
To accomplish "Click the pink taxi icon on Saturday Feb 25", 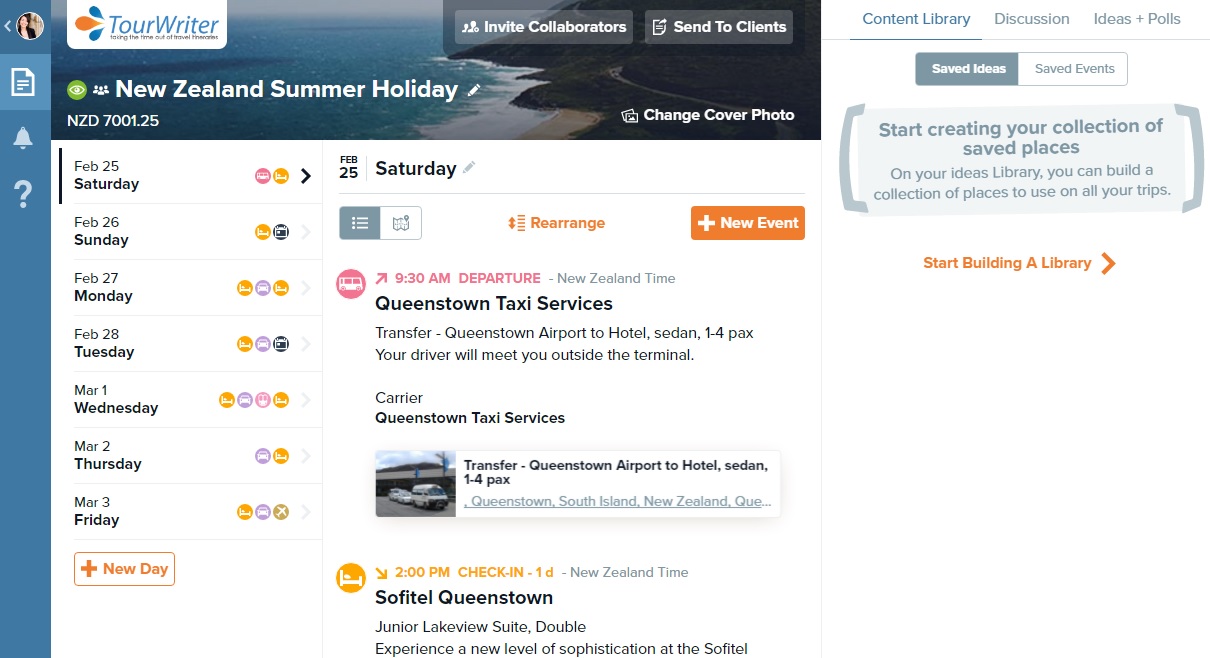I will (x=262, y=175).
